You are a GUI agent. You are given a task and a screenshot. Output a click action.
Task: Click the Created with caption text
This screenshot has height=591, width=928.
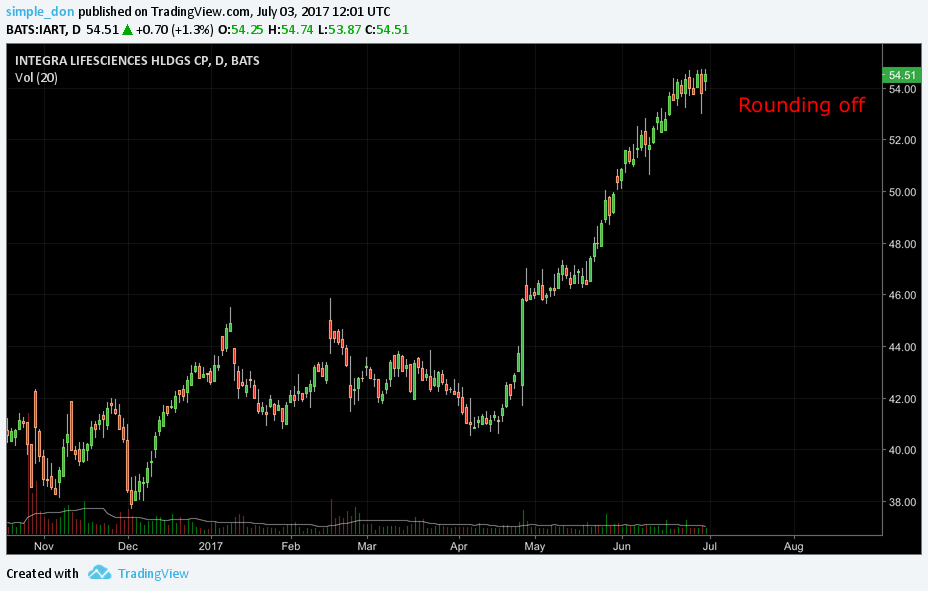(x=42, y=573)
